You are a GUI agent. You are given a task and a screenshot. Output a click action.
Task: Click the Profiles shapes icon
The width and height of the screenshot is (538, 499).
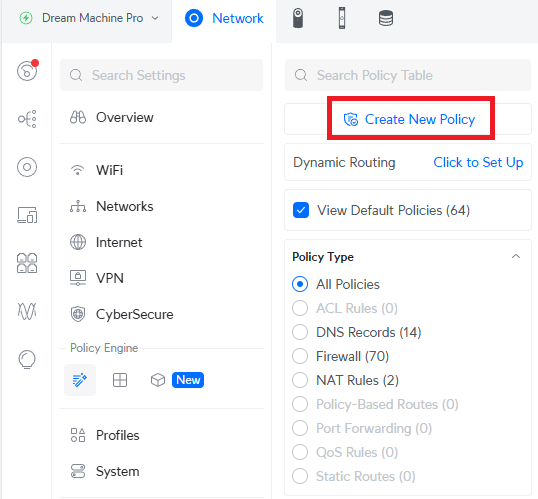pyautogui.click(x=78, y=435)
